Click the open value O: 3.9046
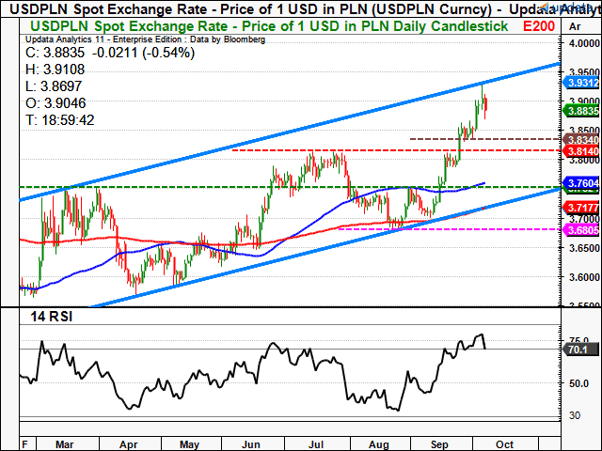This screenshot has width=602, height=451. [x=56, y=103]
